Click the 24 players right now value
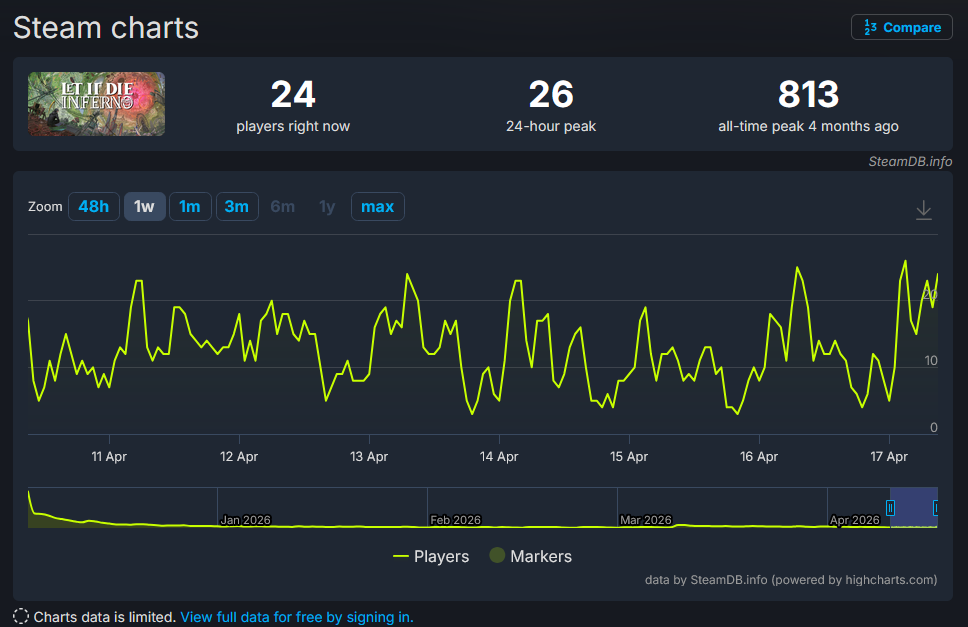This screenshot has width=968, height=627. point(293,94)
